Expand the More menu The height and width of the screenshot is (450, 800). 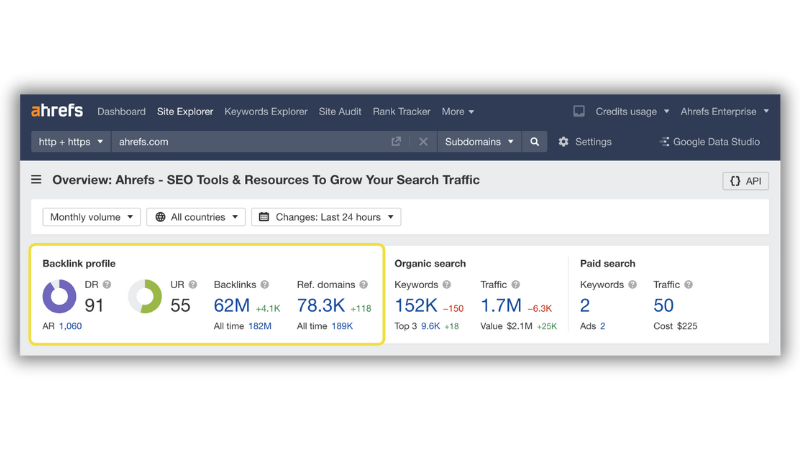[458, 111]
